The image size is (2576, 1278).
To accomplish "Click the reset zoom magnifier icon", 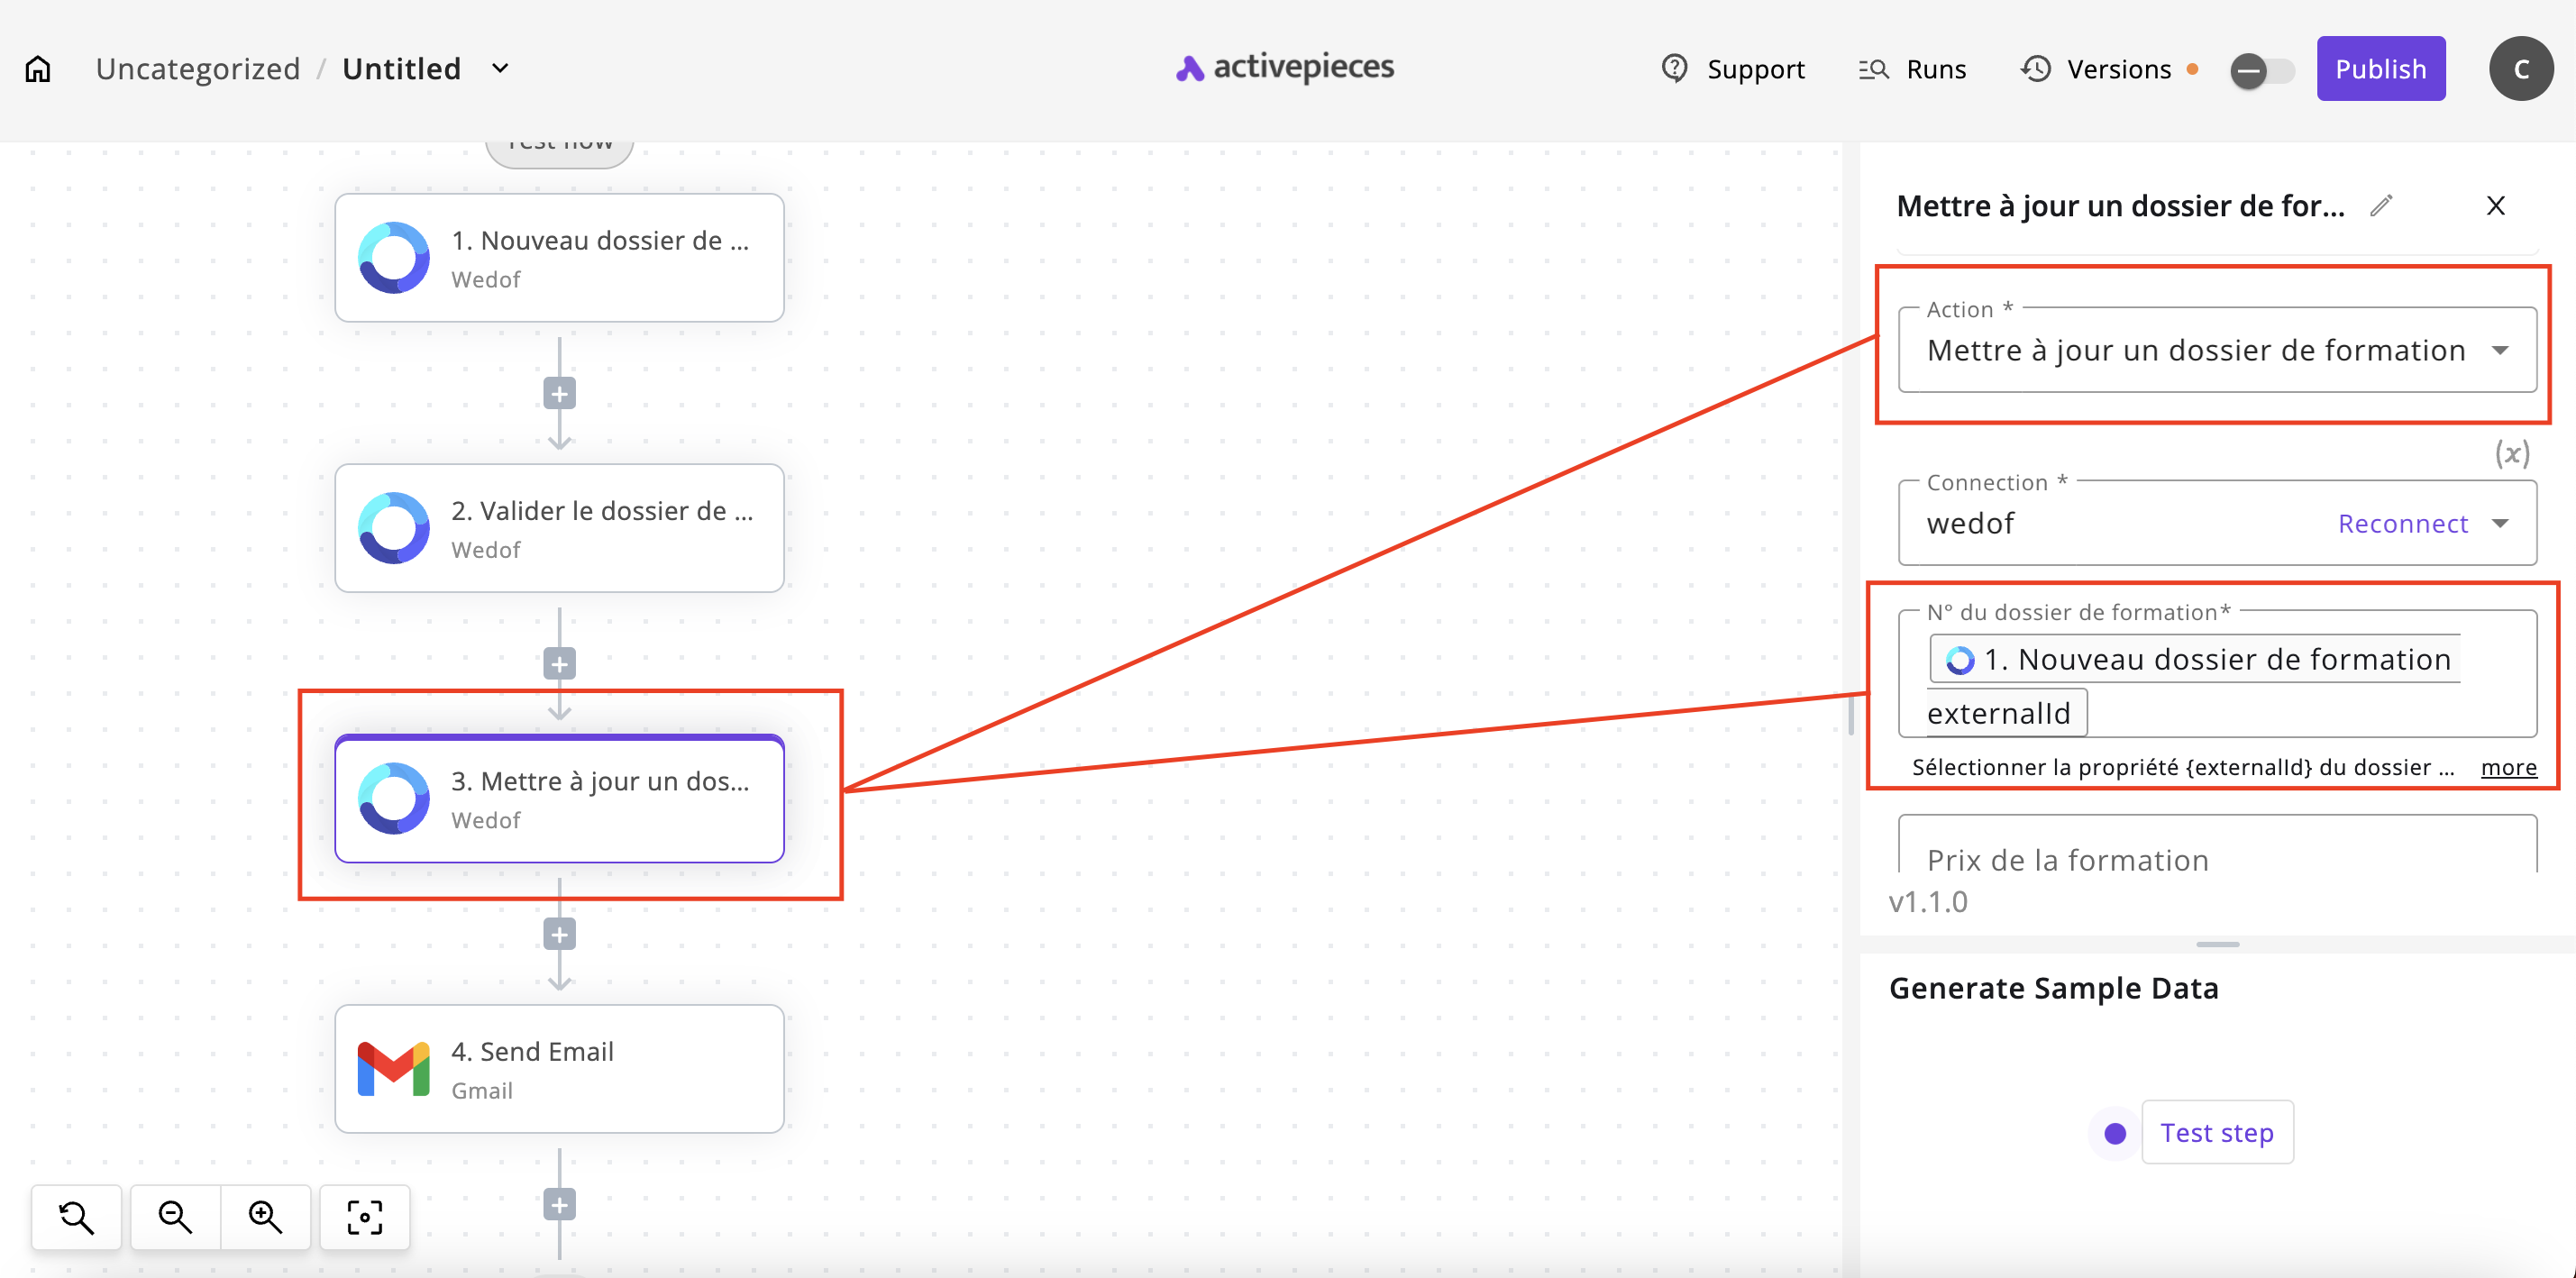I will (x=76, y=1216).
